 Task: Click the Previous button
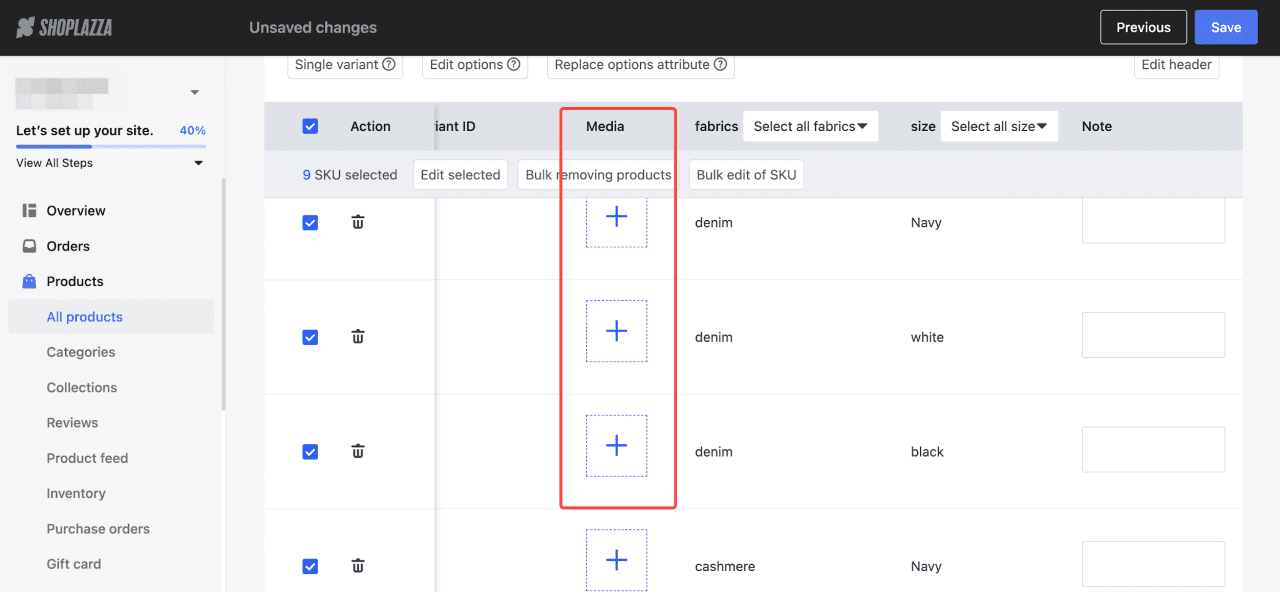pyautogui.click(x=1143, y=27)
